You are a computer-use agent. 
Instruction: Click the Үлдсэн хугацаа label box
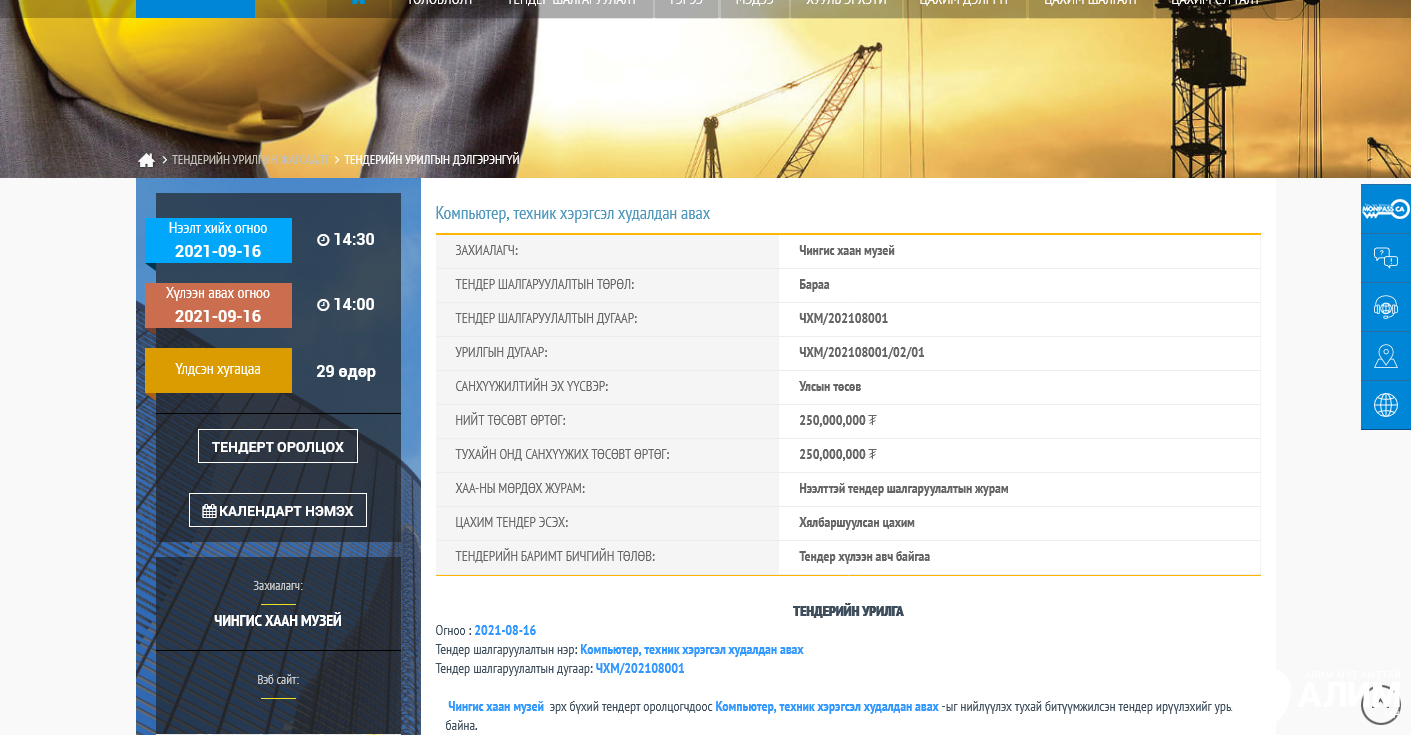218,370
